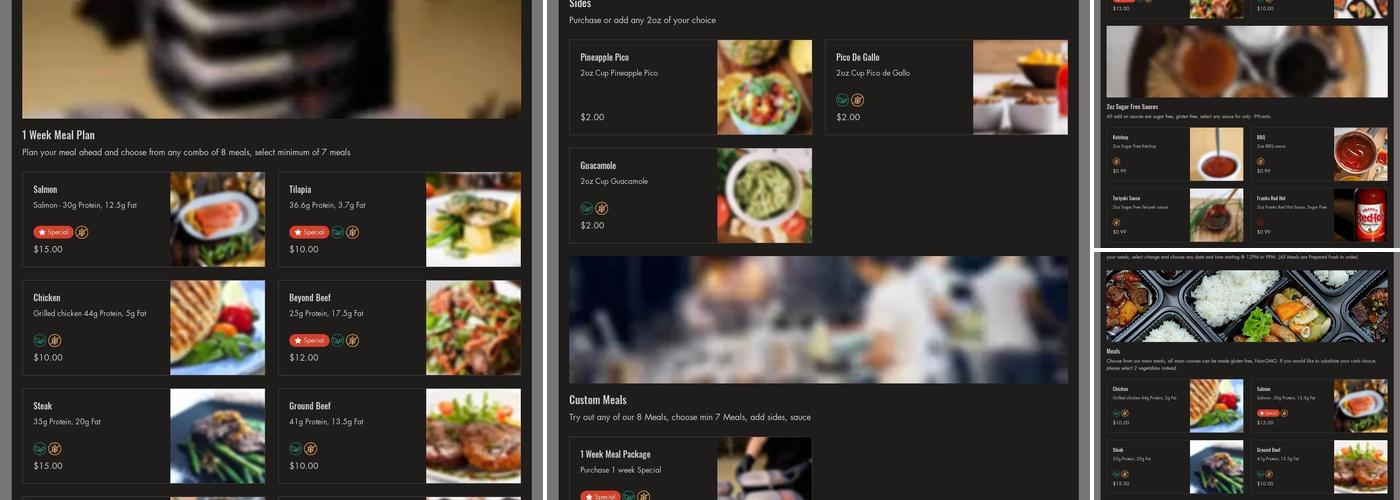This screenshot has height=500, width=1400.
Task: Click the gold wheat icon on the Pico De Gallo card
Action: coord(857,100)
